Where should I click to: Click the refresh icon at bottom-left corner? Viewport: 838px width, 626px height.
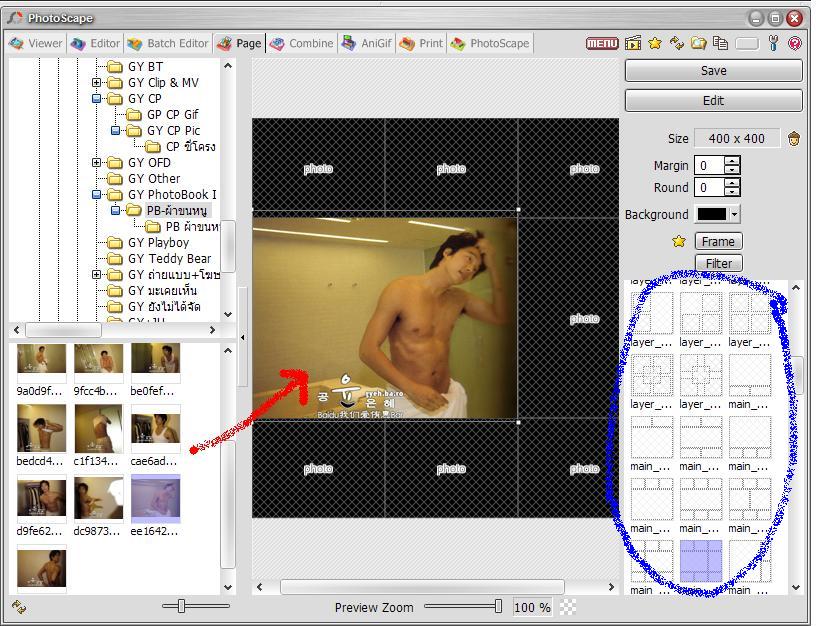19,607
